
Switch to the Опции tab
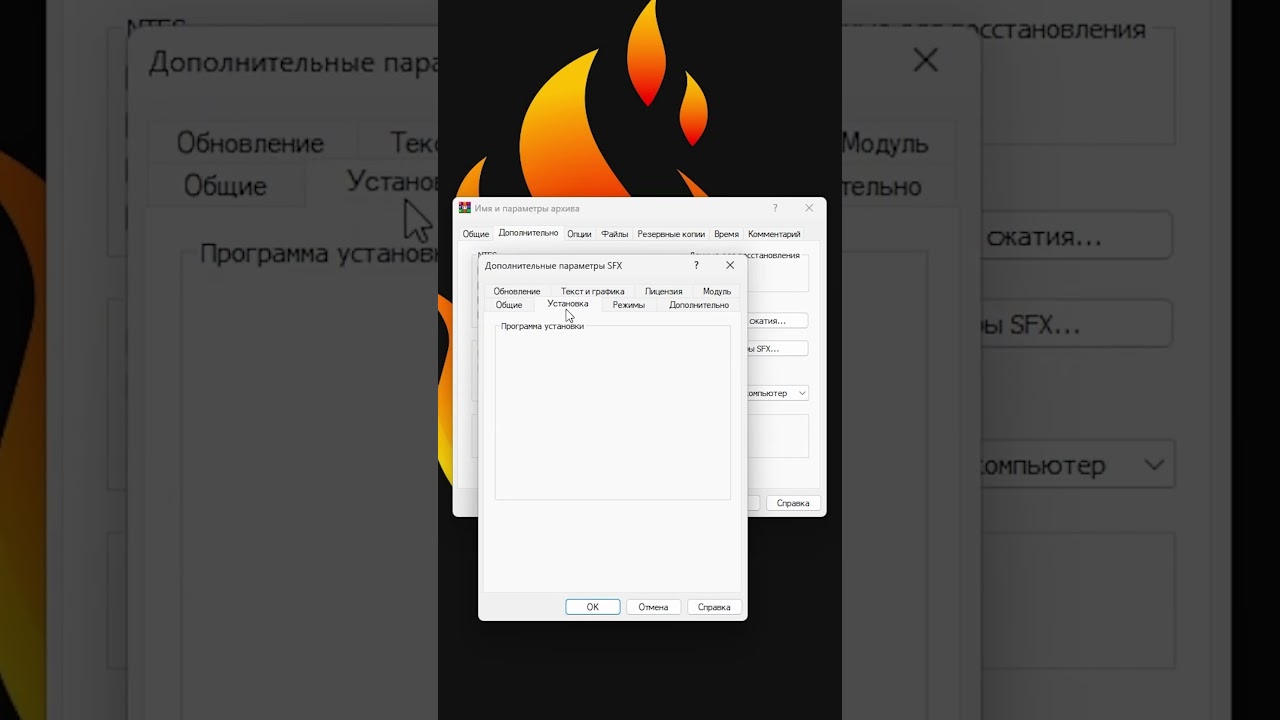click(x=579, y=234)
